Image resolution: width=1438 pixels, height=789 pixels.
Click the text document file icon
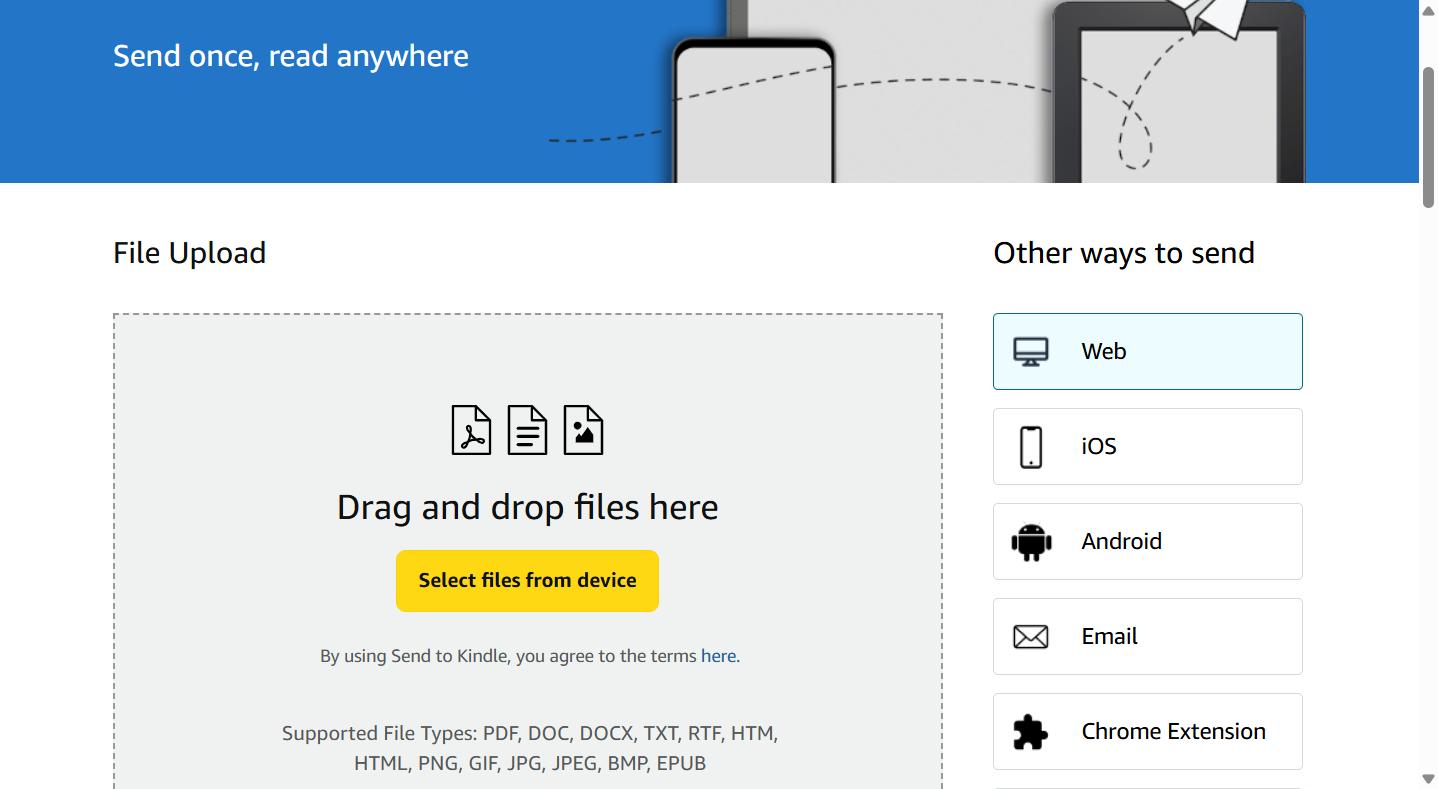(527, 430)
